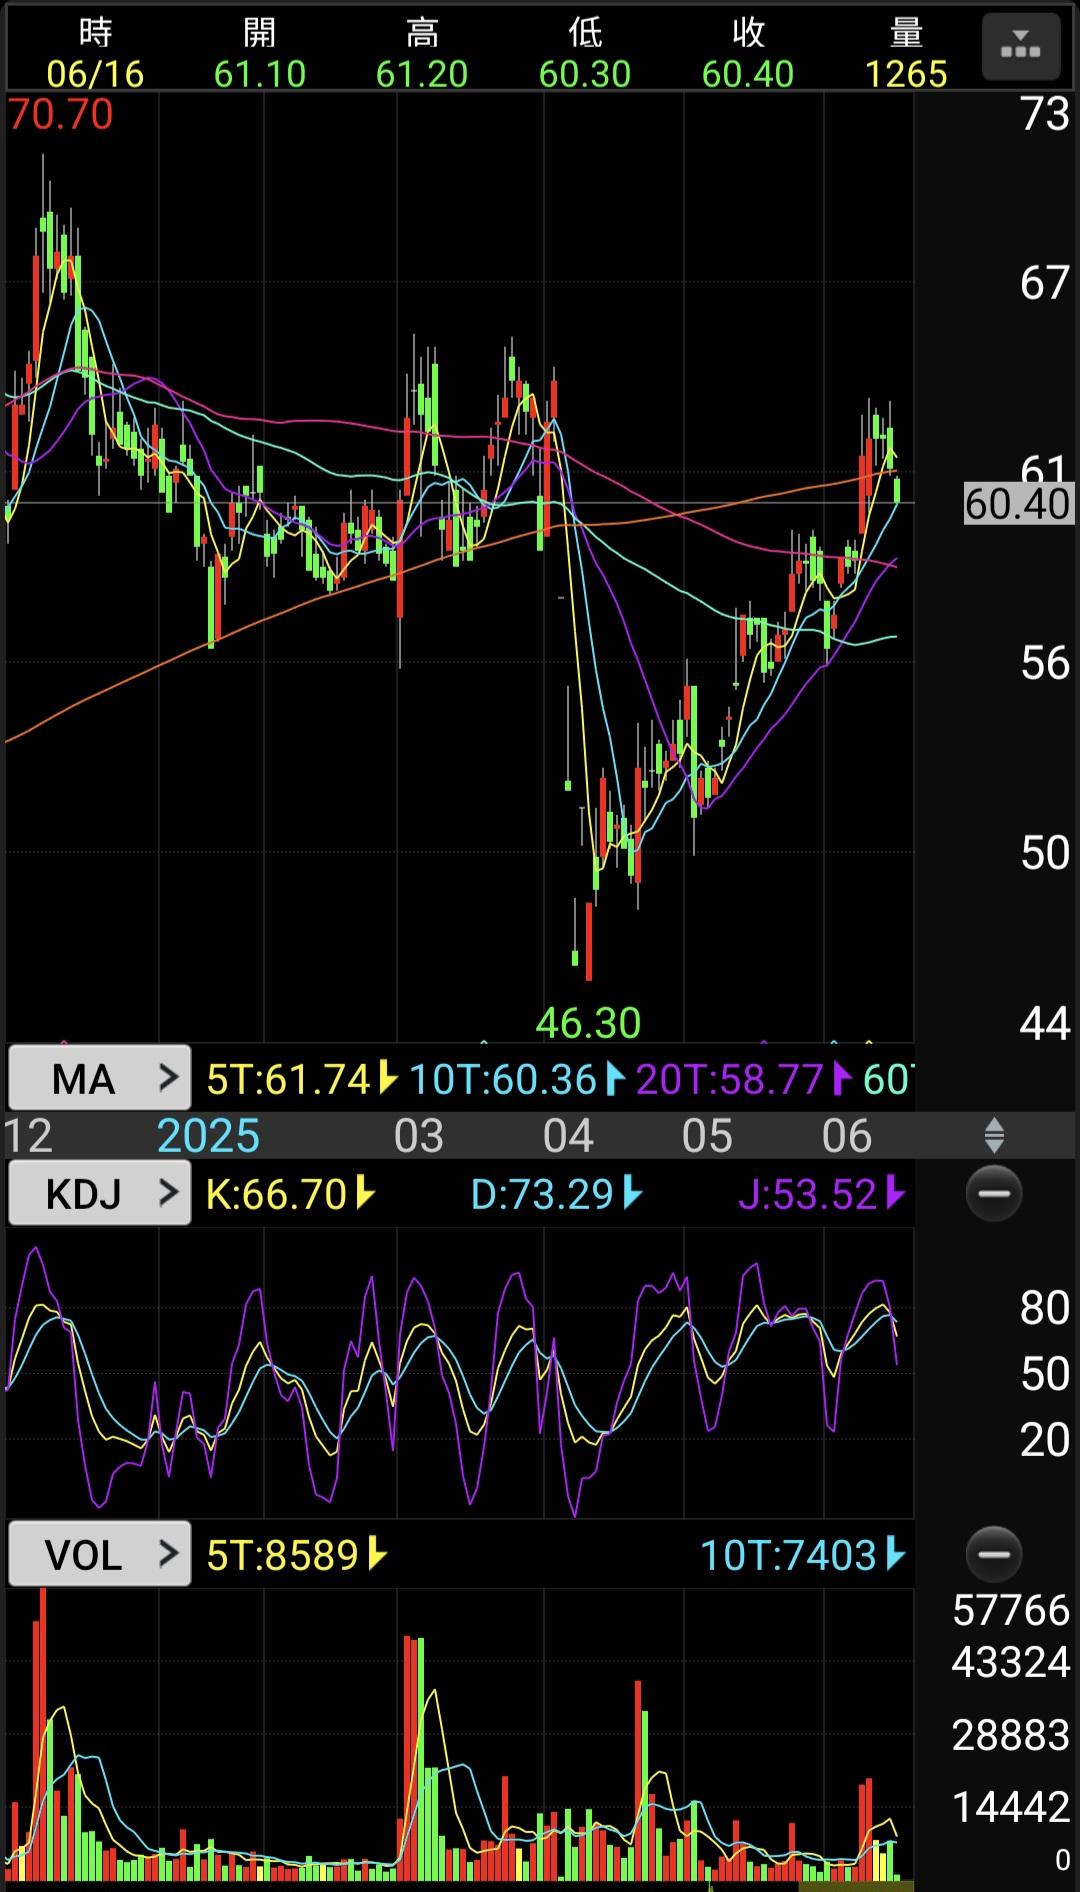Collapse the KDJ indicator panel with minus button

[x=994, y=1193]
